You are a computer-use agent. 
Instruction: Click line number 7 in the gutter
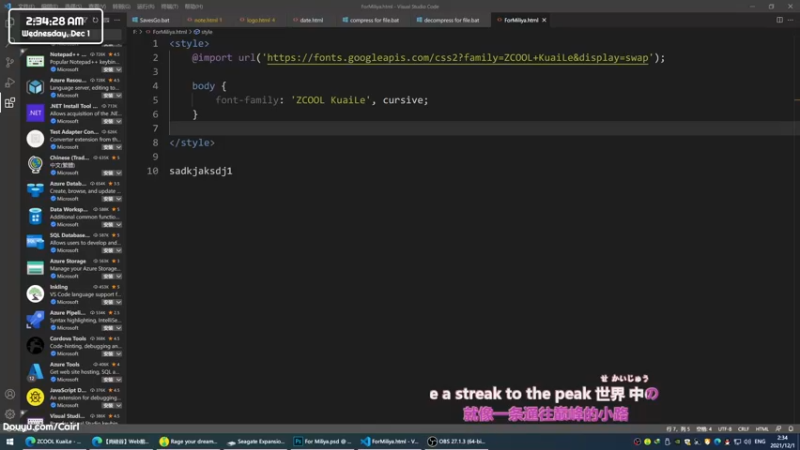156,129
